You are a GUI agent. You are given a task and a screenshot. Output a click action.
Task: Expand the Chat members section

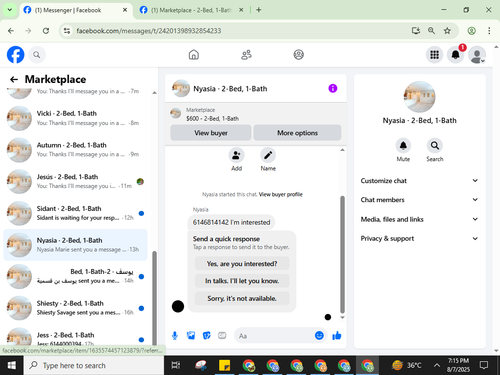point(419,200)
